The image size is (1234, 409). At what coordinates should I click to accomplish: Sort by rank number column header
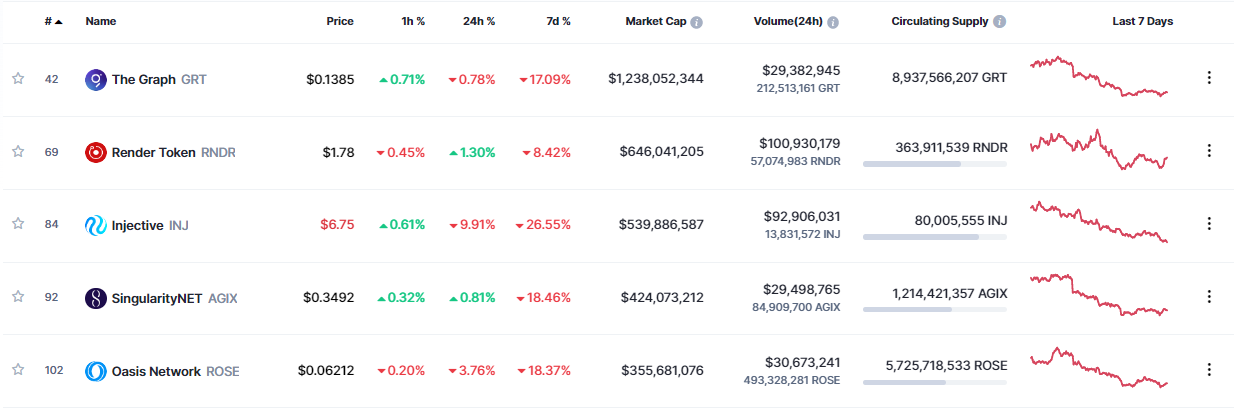[x=52, y=21]
